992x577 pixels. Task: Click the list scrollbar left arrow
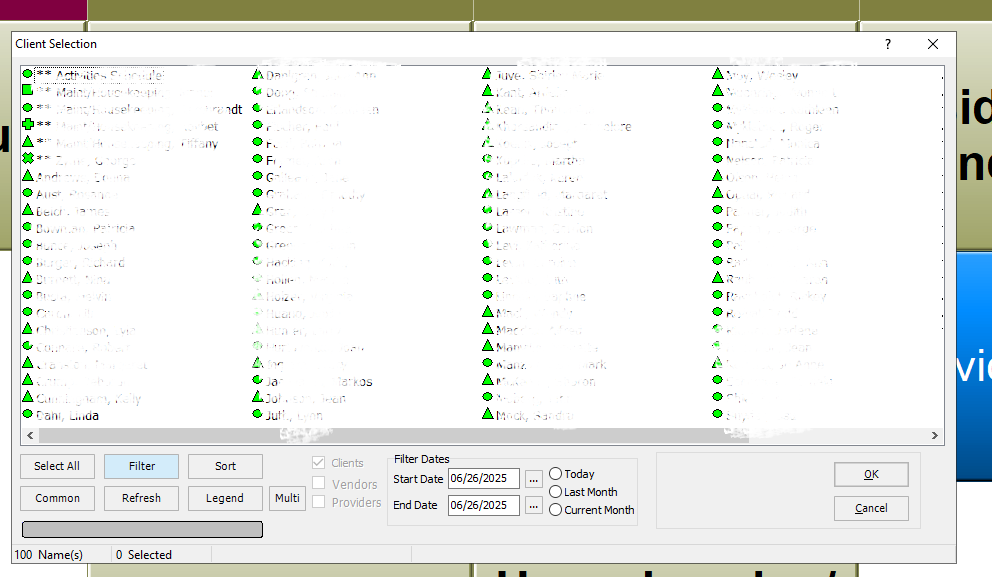(30, 435)
